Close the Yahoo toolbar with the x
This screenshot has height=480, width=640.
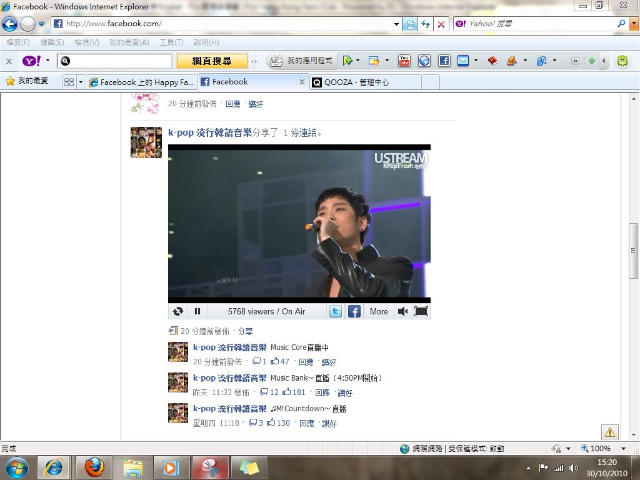pyautogui.click(x=9, y=61)
